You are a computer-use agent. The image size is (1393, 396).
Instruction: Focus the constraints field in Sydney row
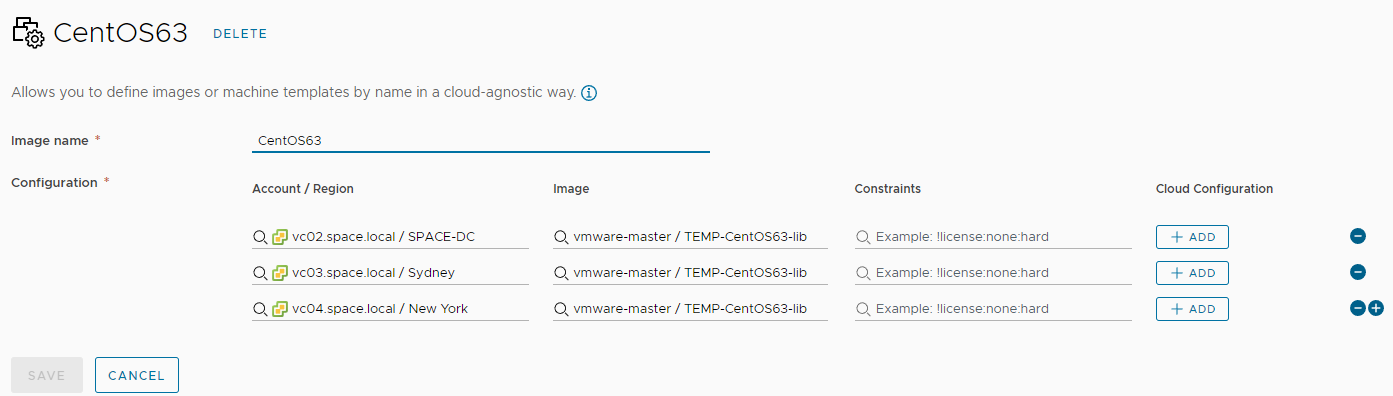point(993,273)
